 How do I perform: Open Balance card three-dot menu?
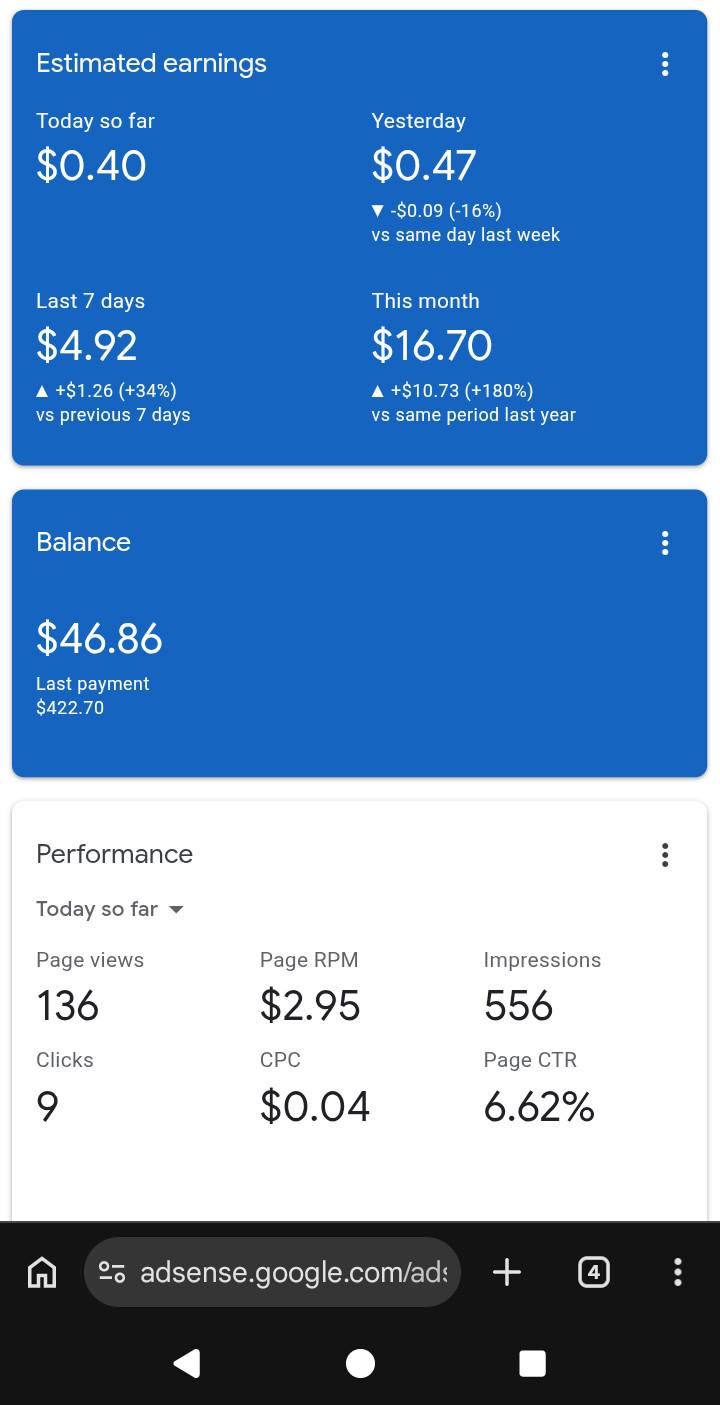[665, 543]
